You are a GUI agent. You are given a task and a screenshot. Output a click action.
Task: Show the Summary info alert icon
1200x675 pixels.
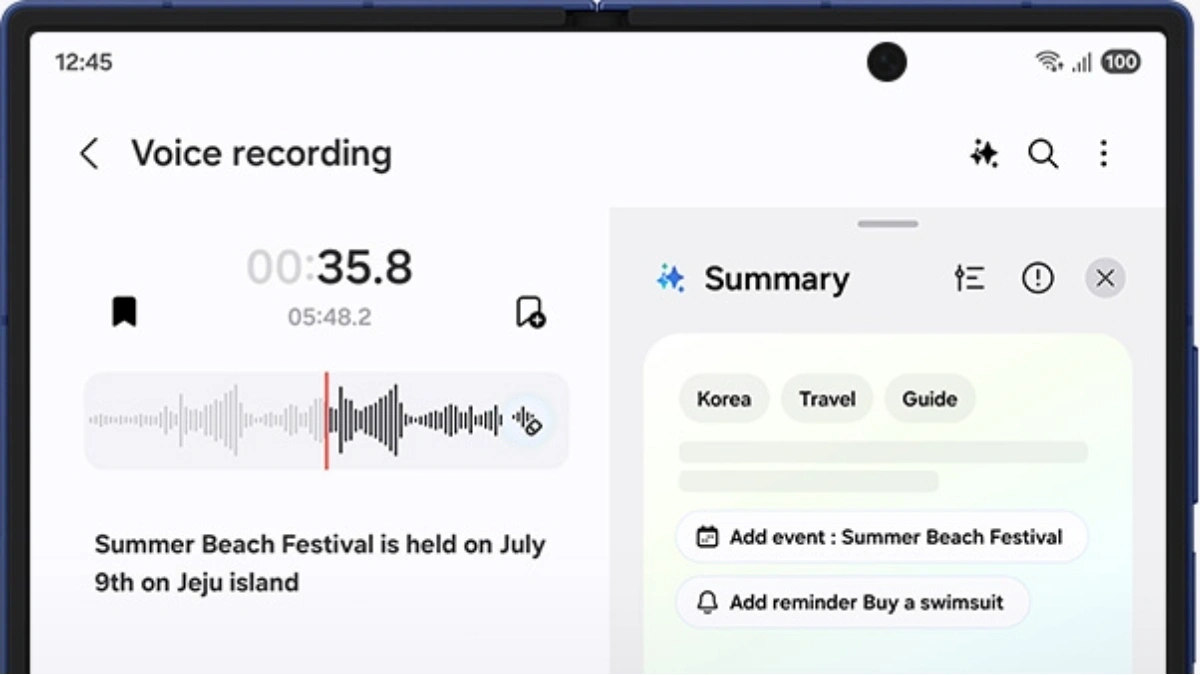tap(1038, 279)
